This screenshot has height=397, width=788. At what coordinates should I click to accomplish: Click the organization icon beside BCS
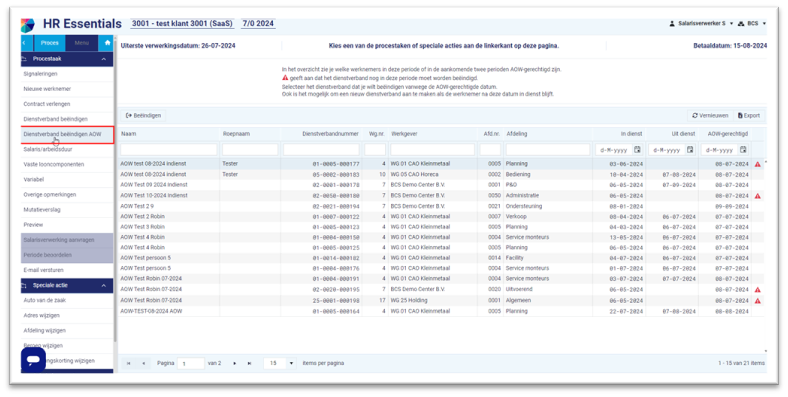(x=741, y=24)
